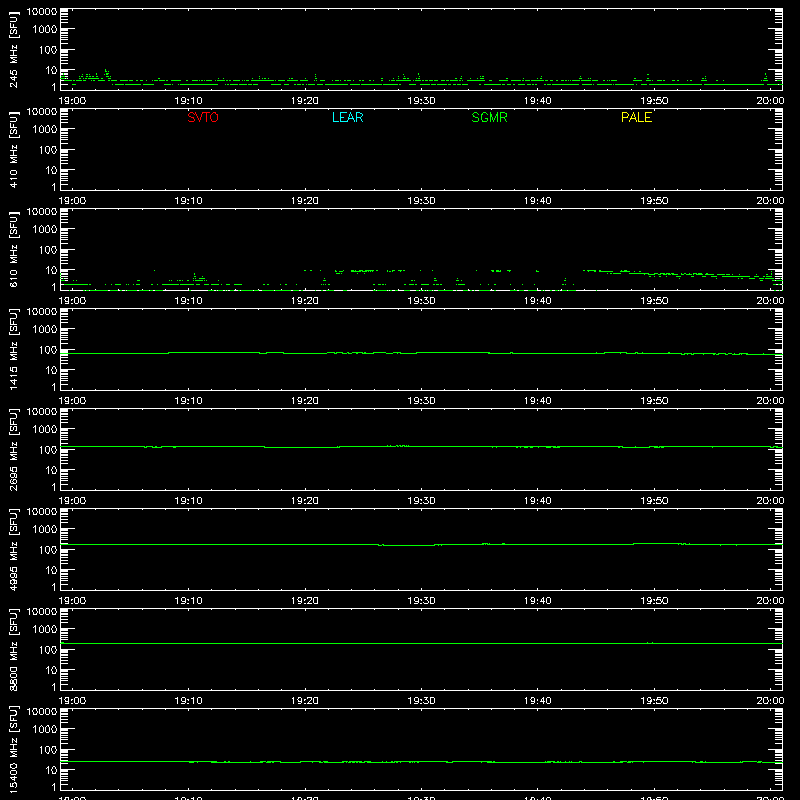
Task: Click the 8800 MHz [SFU] axis title
Action: (14, 649)
